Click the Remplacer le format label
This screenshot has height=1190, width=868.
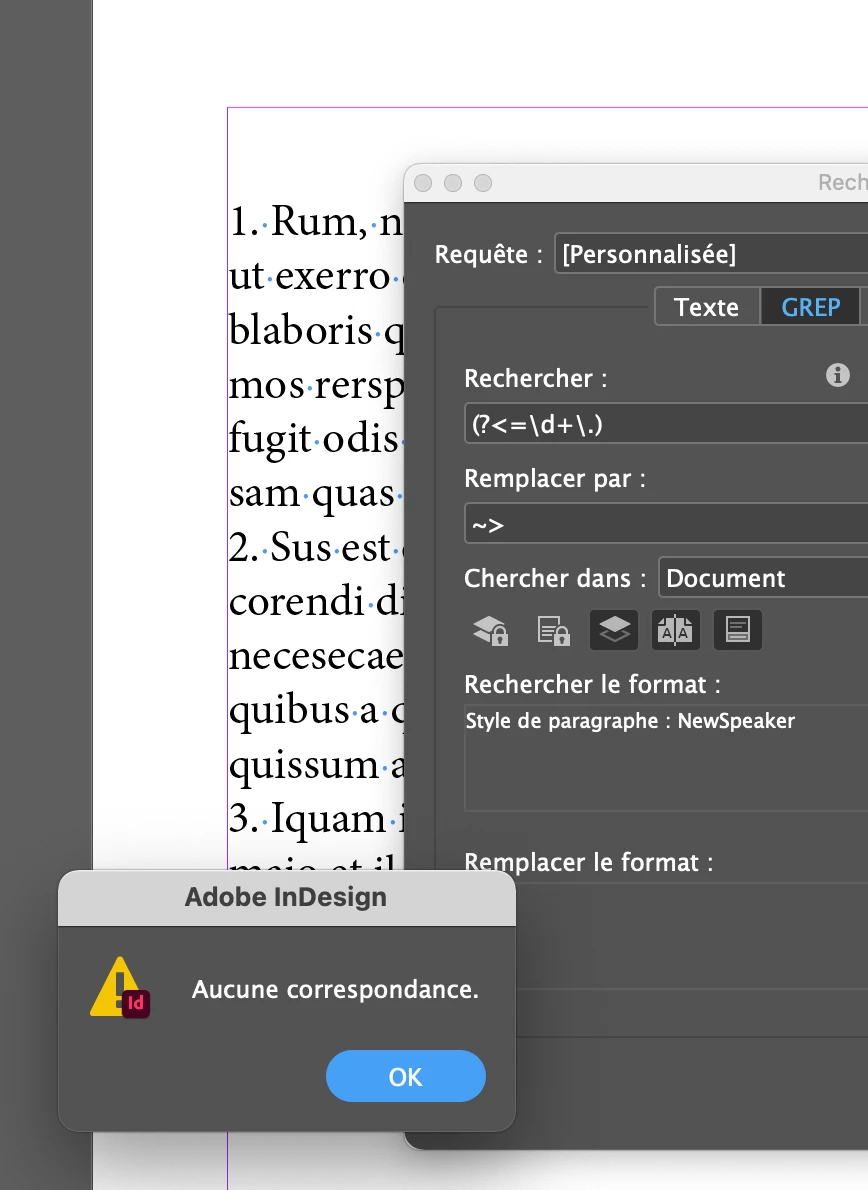coord(589,863)
